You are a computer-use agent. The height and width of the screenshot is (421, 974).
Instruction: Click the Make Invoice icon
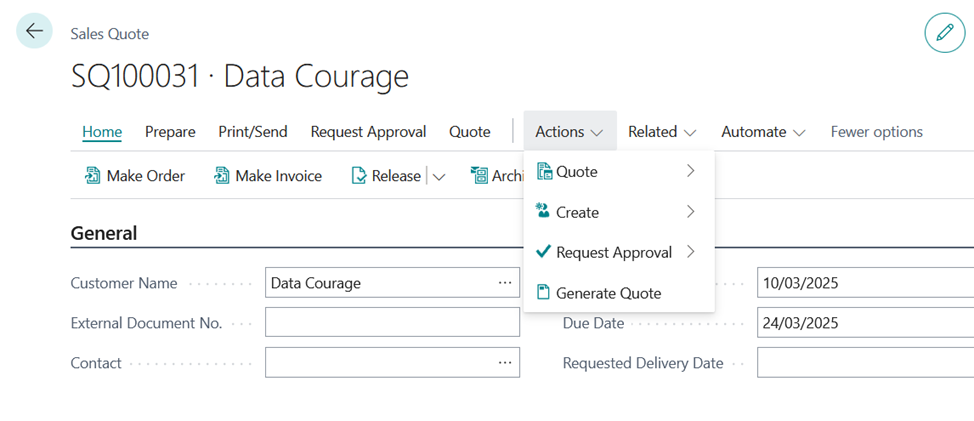tap(221, 176)
